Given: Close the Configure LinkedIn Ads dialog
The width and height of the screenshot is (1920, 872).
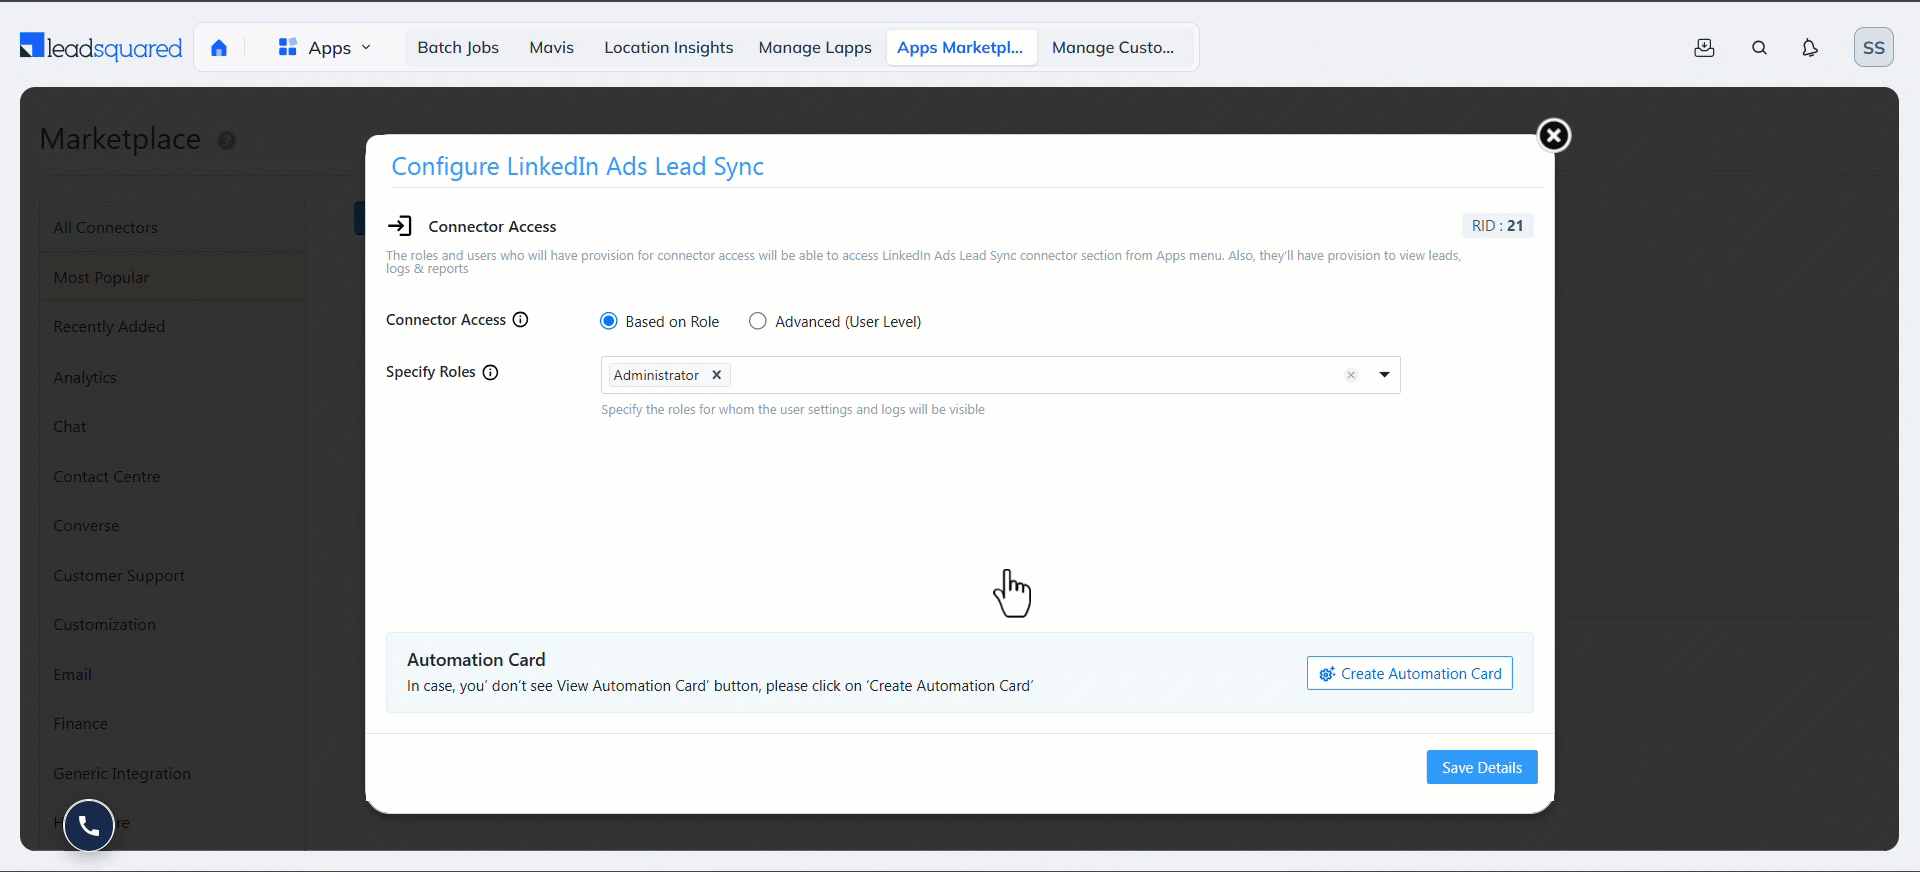Looking at the screenshot, I should point(1554,135).
